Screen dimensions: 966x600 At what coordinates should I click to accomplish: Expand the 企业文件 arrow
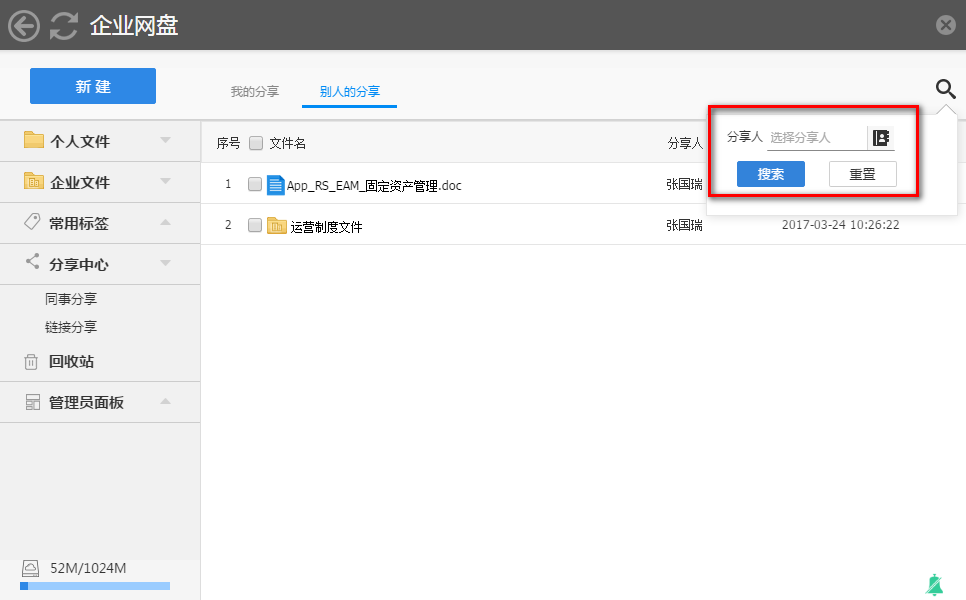coord(165,182)
